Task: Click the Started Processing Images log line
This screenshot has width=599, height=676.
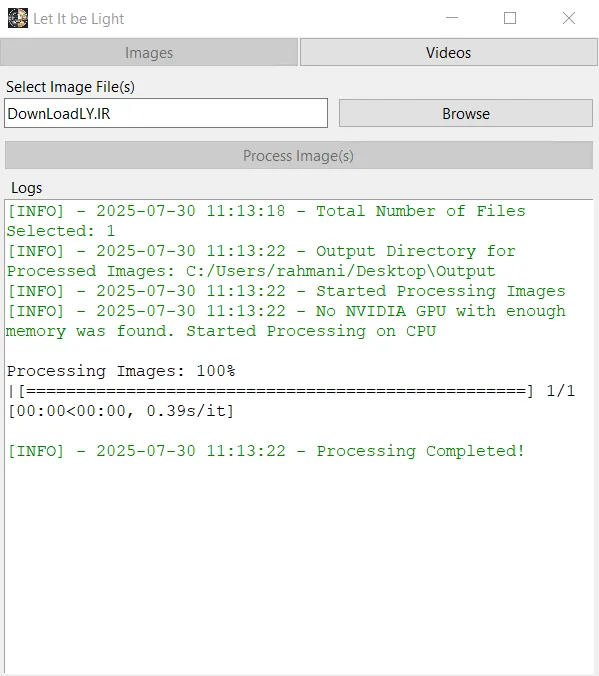Action: pyautogui.click(x=286, y=291)
